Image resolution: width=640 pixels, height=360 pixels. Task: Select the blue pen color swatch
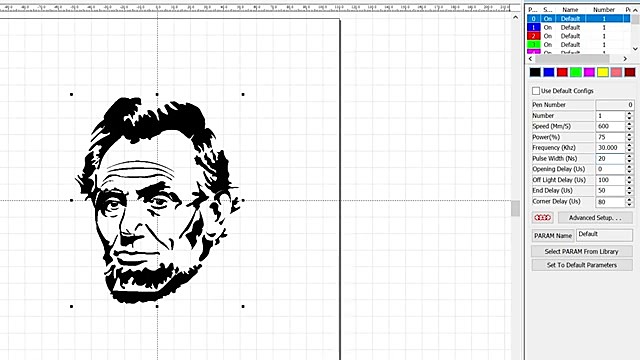(549, 72)
